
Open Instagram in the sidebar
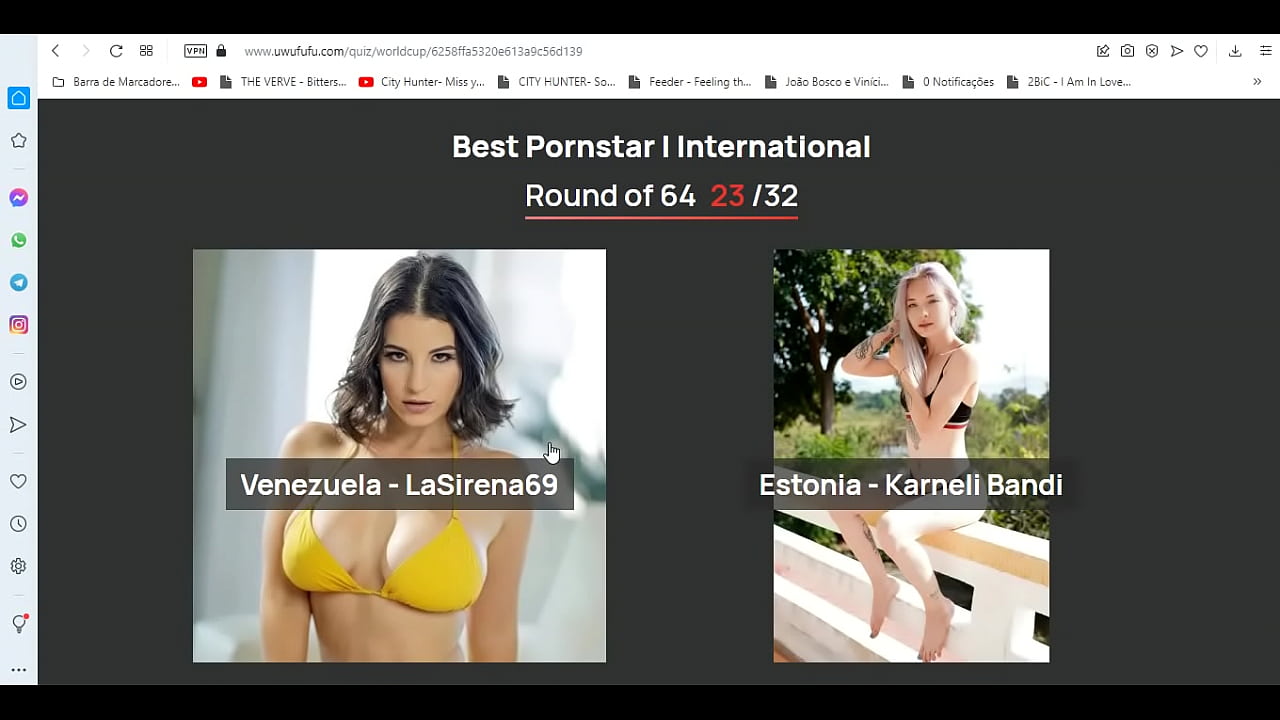pyautogui.click(x=18, y=325)
